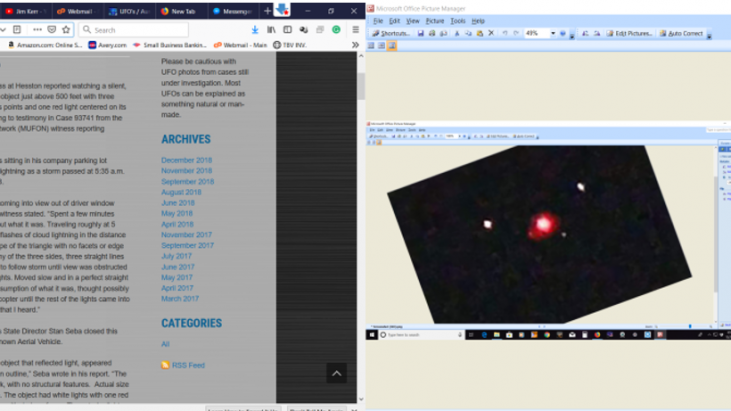Open Firefox Library icon

coord(271,29)
